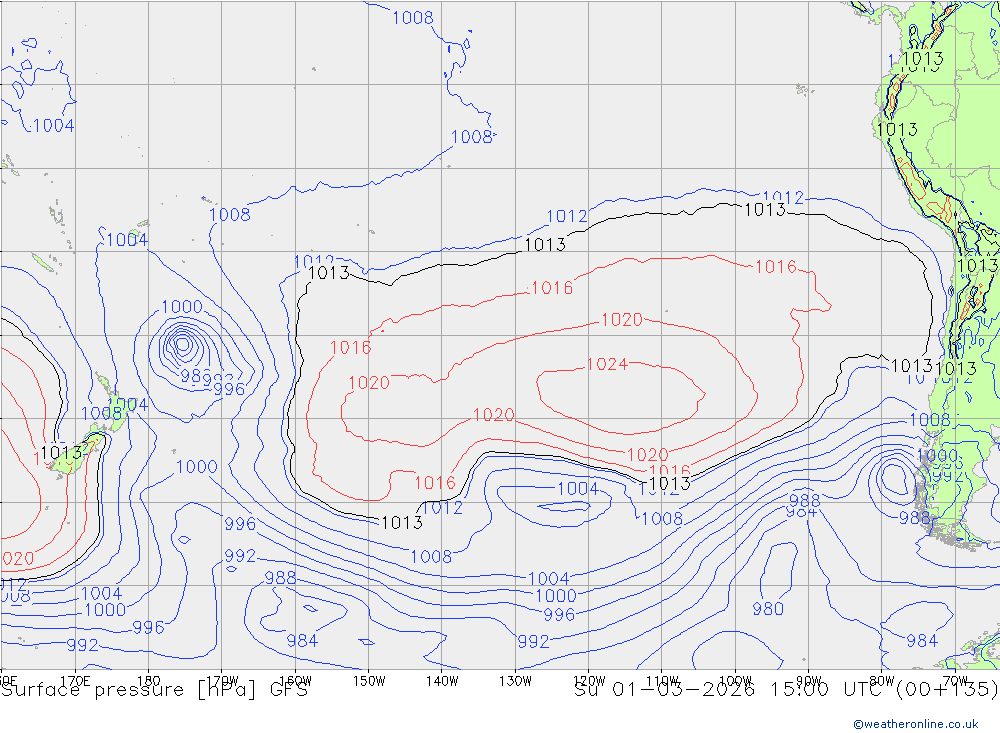Click the 'Su 01-03-2026 15:00 UTC (00+135)' timestamp

click(786, 690)
